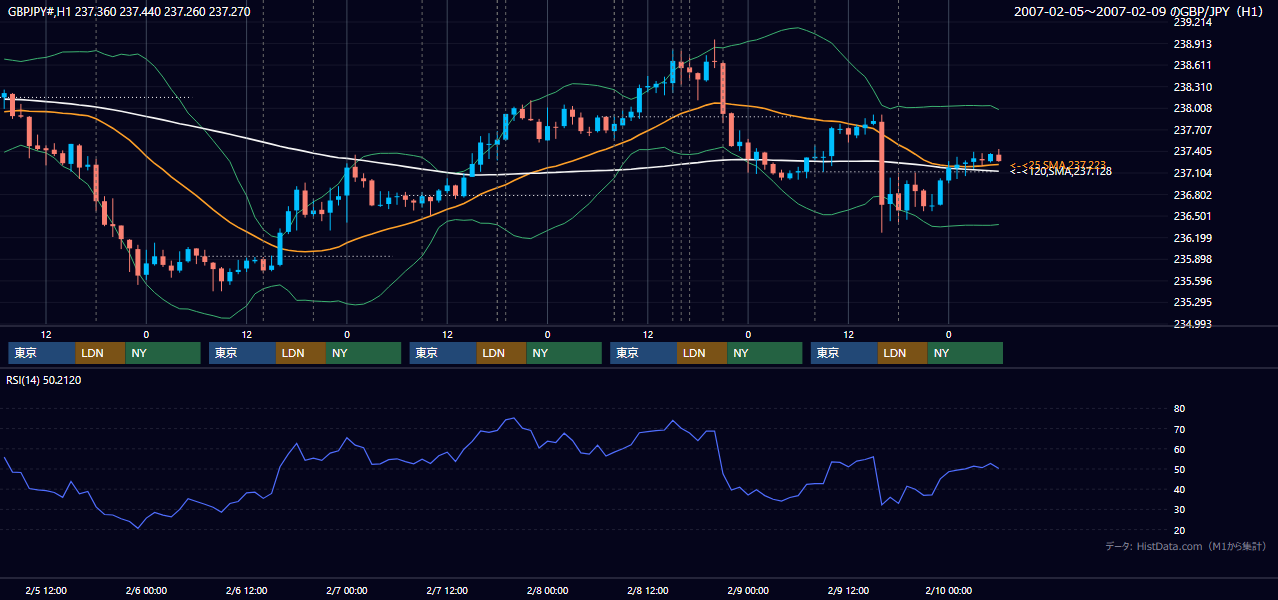Select the 238.008 price axis value
This screenshot has width=1278, height=600.
[1191, 108]
